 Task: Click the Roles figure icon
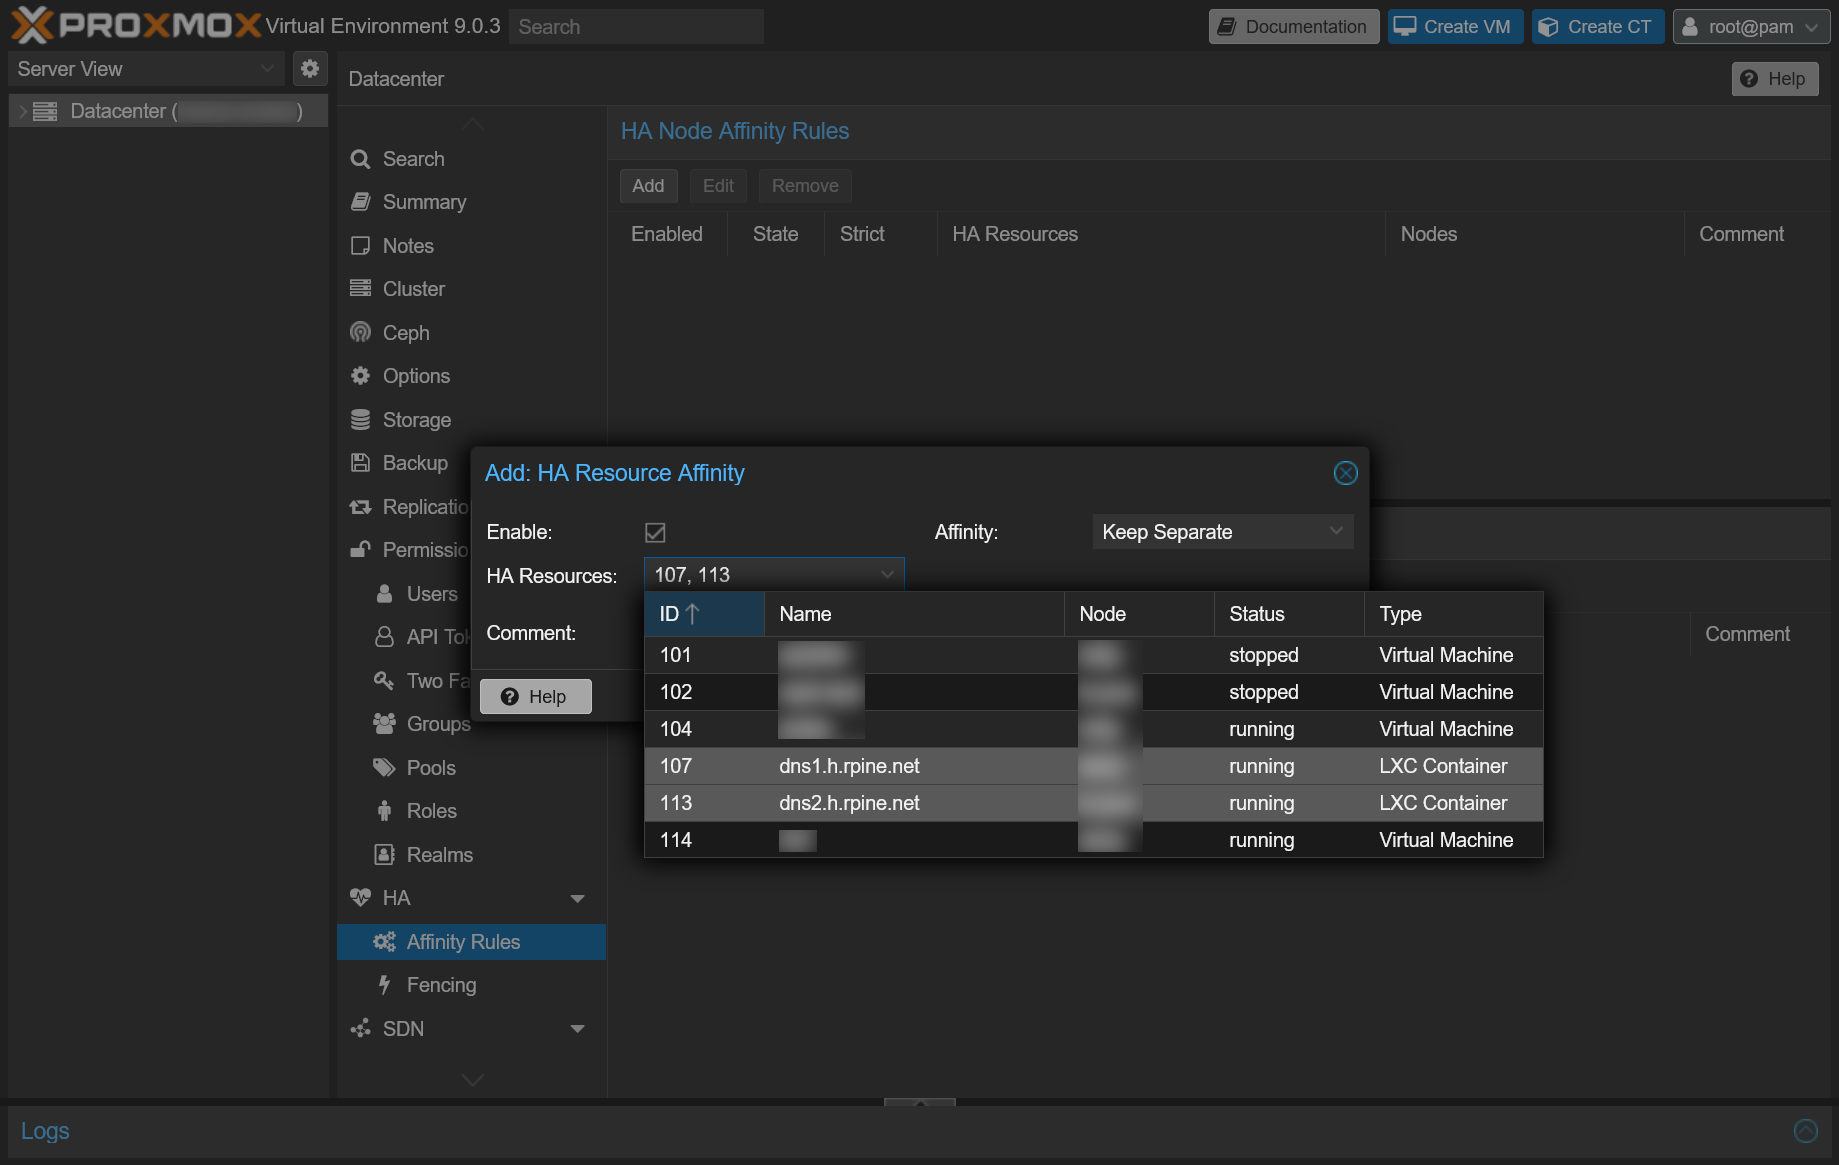coord(384,811)
